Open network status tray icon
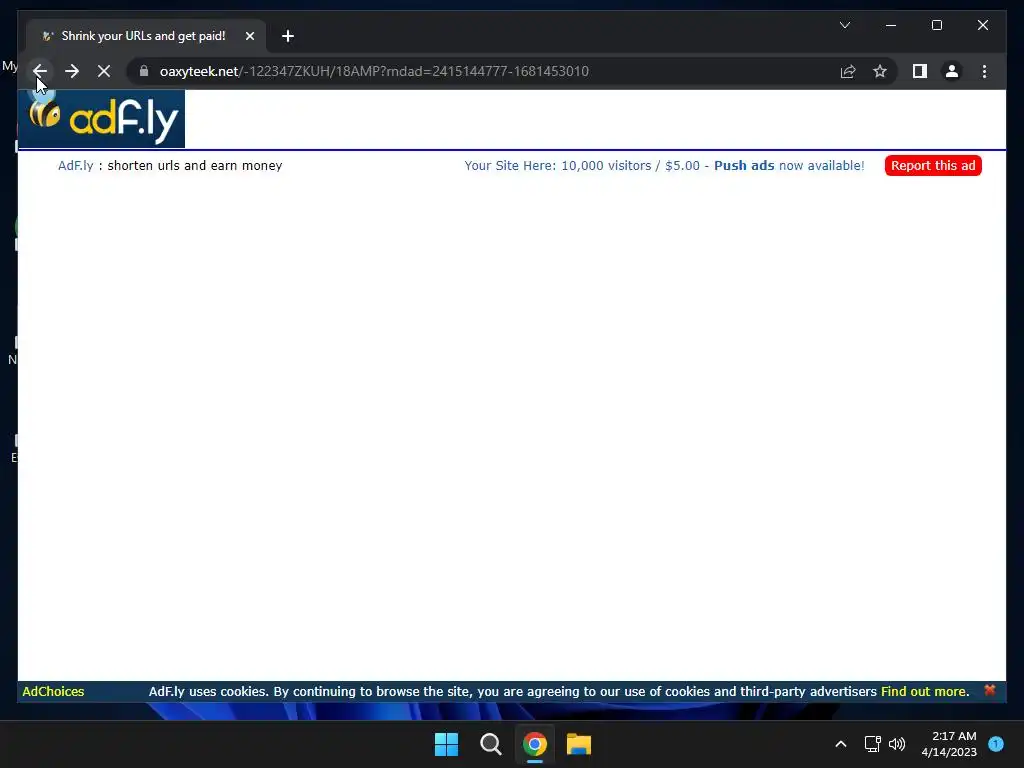Viewport: 1024px width, 768px height. click(872, 744)
